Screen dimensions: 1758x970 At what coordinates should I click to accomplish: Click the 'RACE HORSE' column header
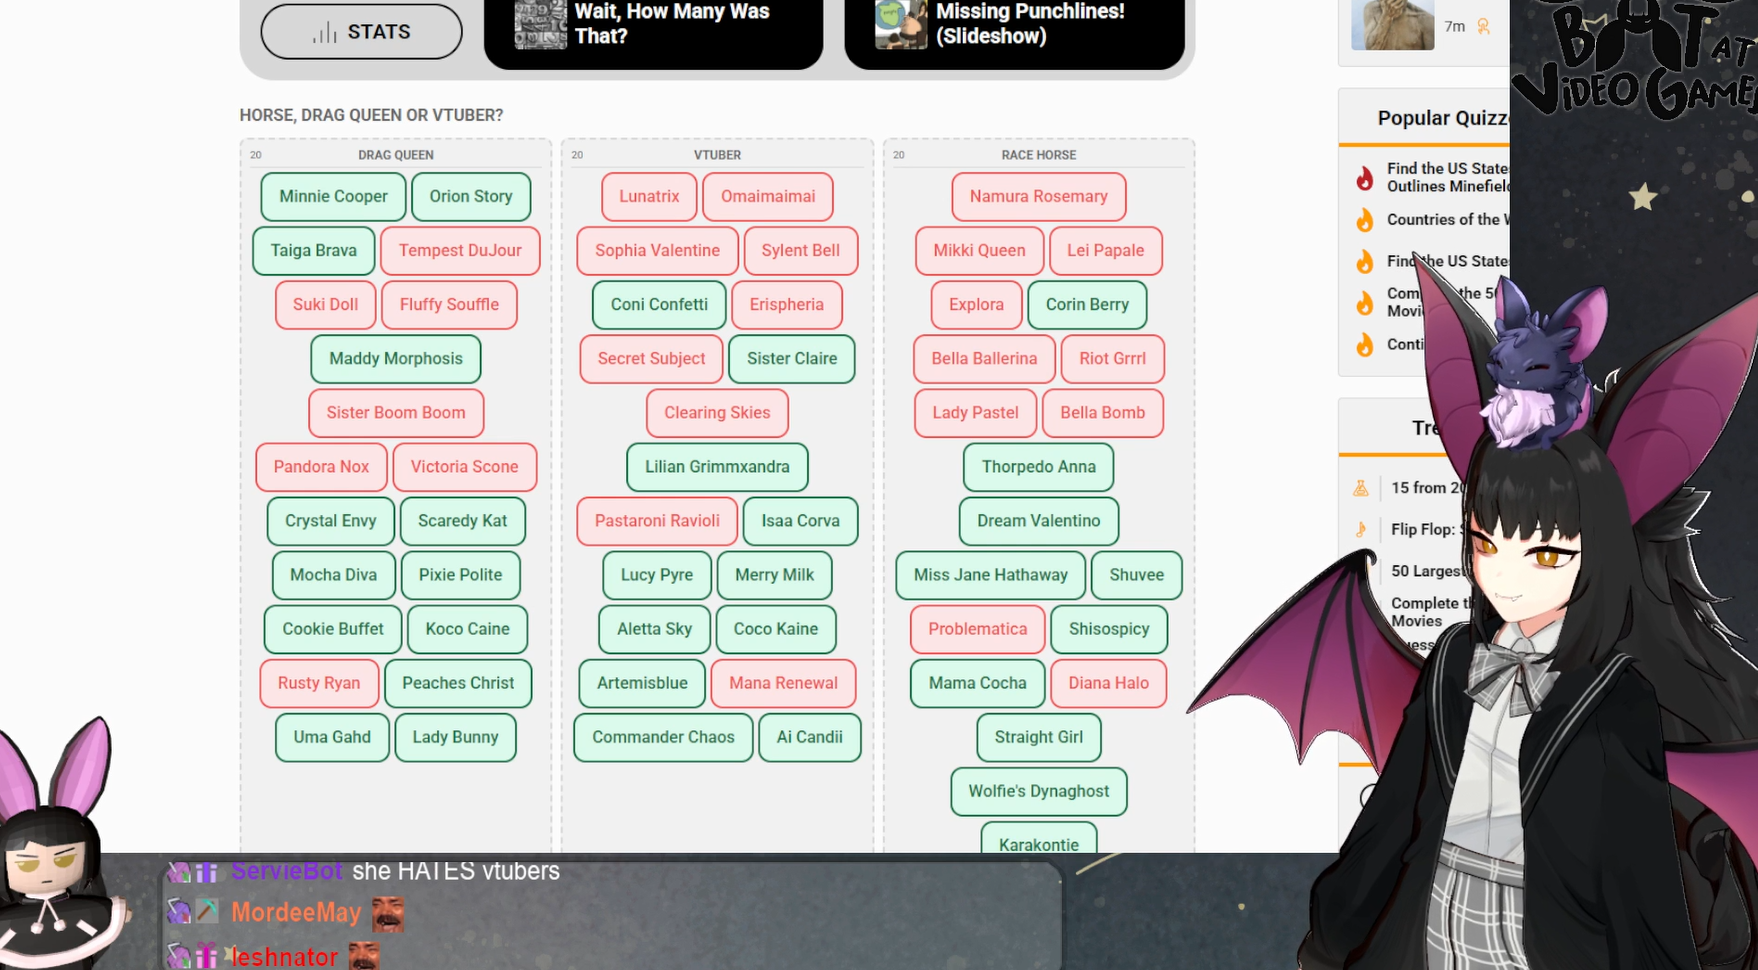coord(1038,155)
